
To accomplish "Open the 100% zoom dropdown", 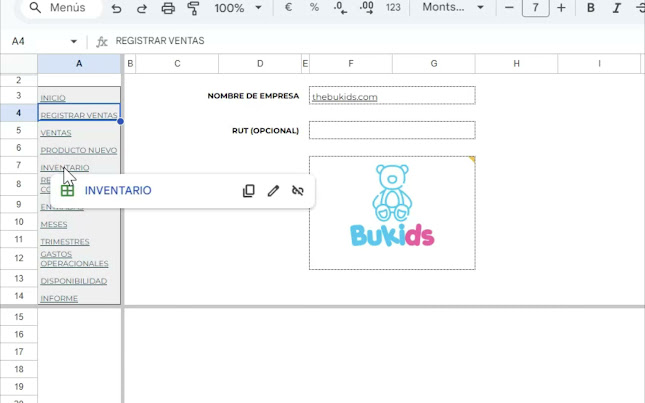I will tap(238, 8).
